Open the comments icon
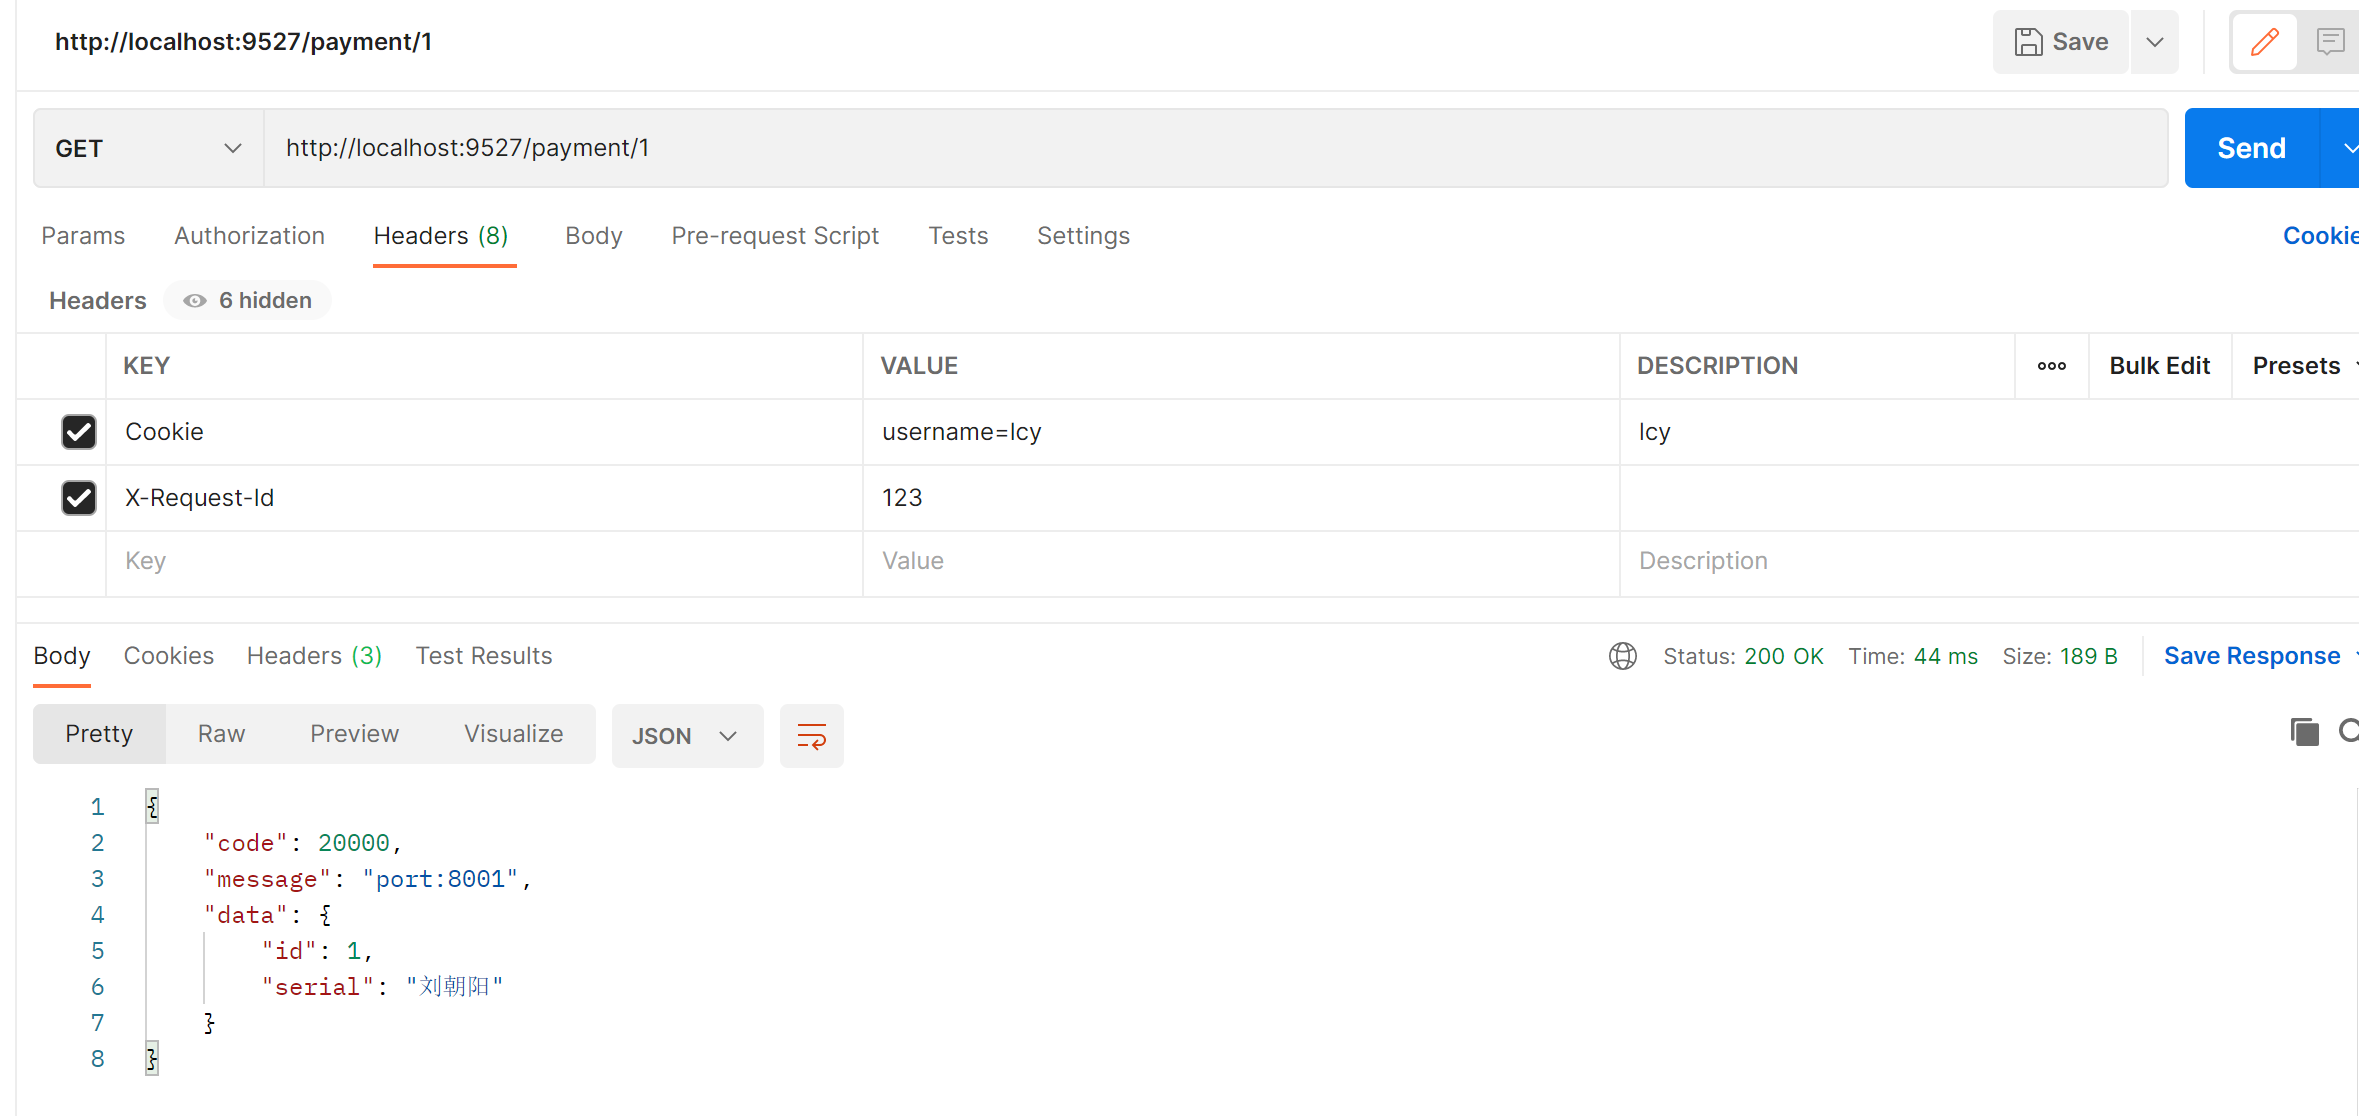 2330,42
